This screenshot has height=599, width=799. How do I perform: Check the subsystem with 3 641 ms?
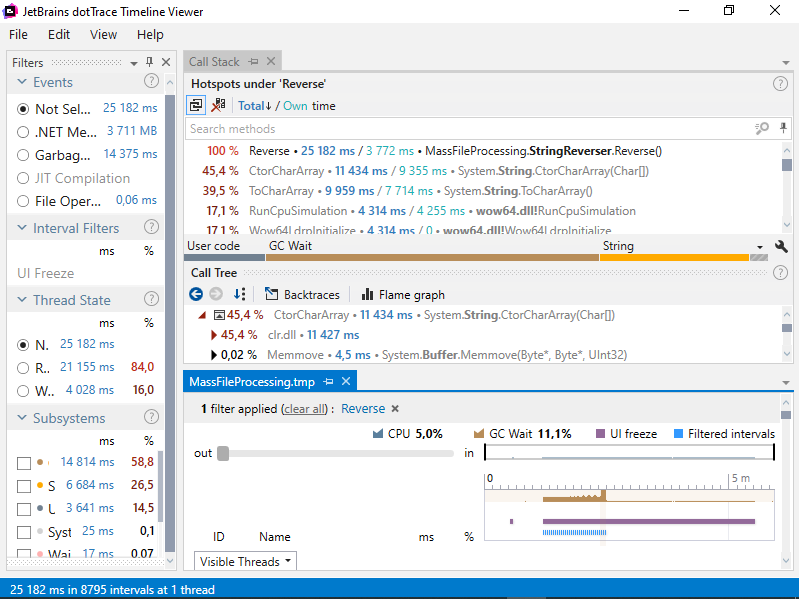24,509
